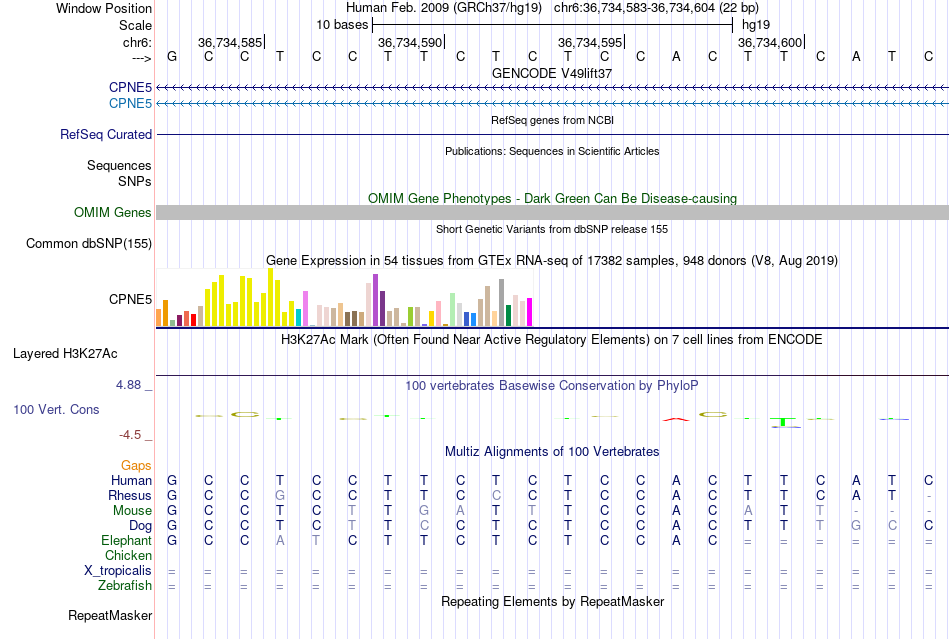Click the X_tropicalis alignment row label
Screen dimensions: 950x639
[x=118, y=571]
